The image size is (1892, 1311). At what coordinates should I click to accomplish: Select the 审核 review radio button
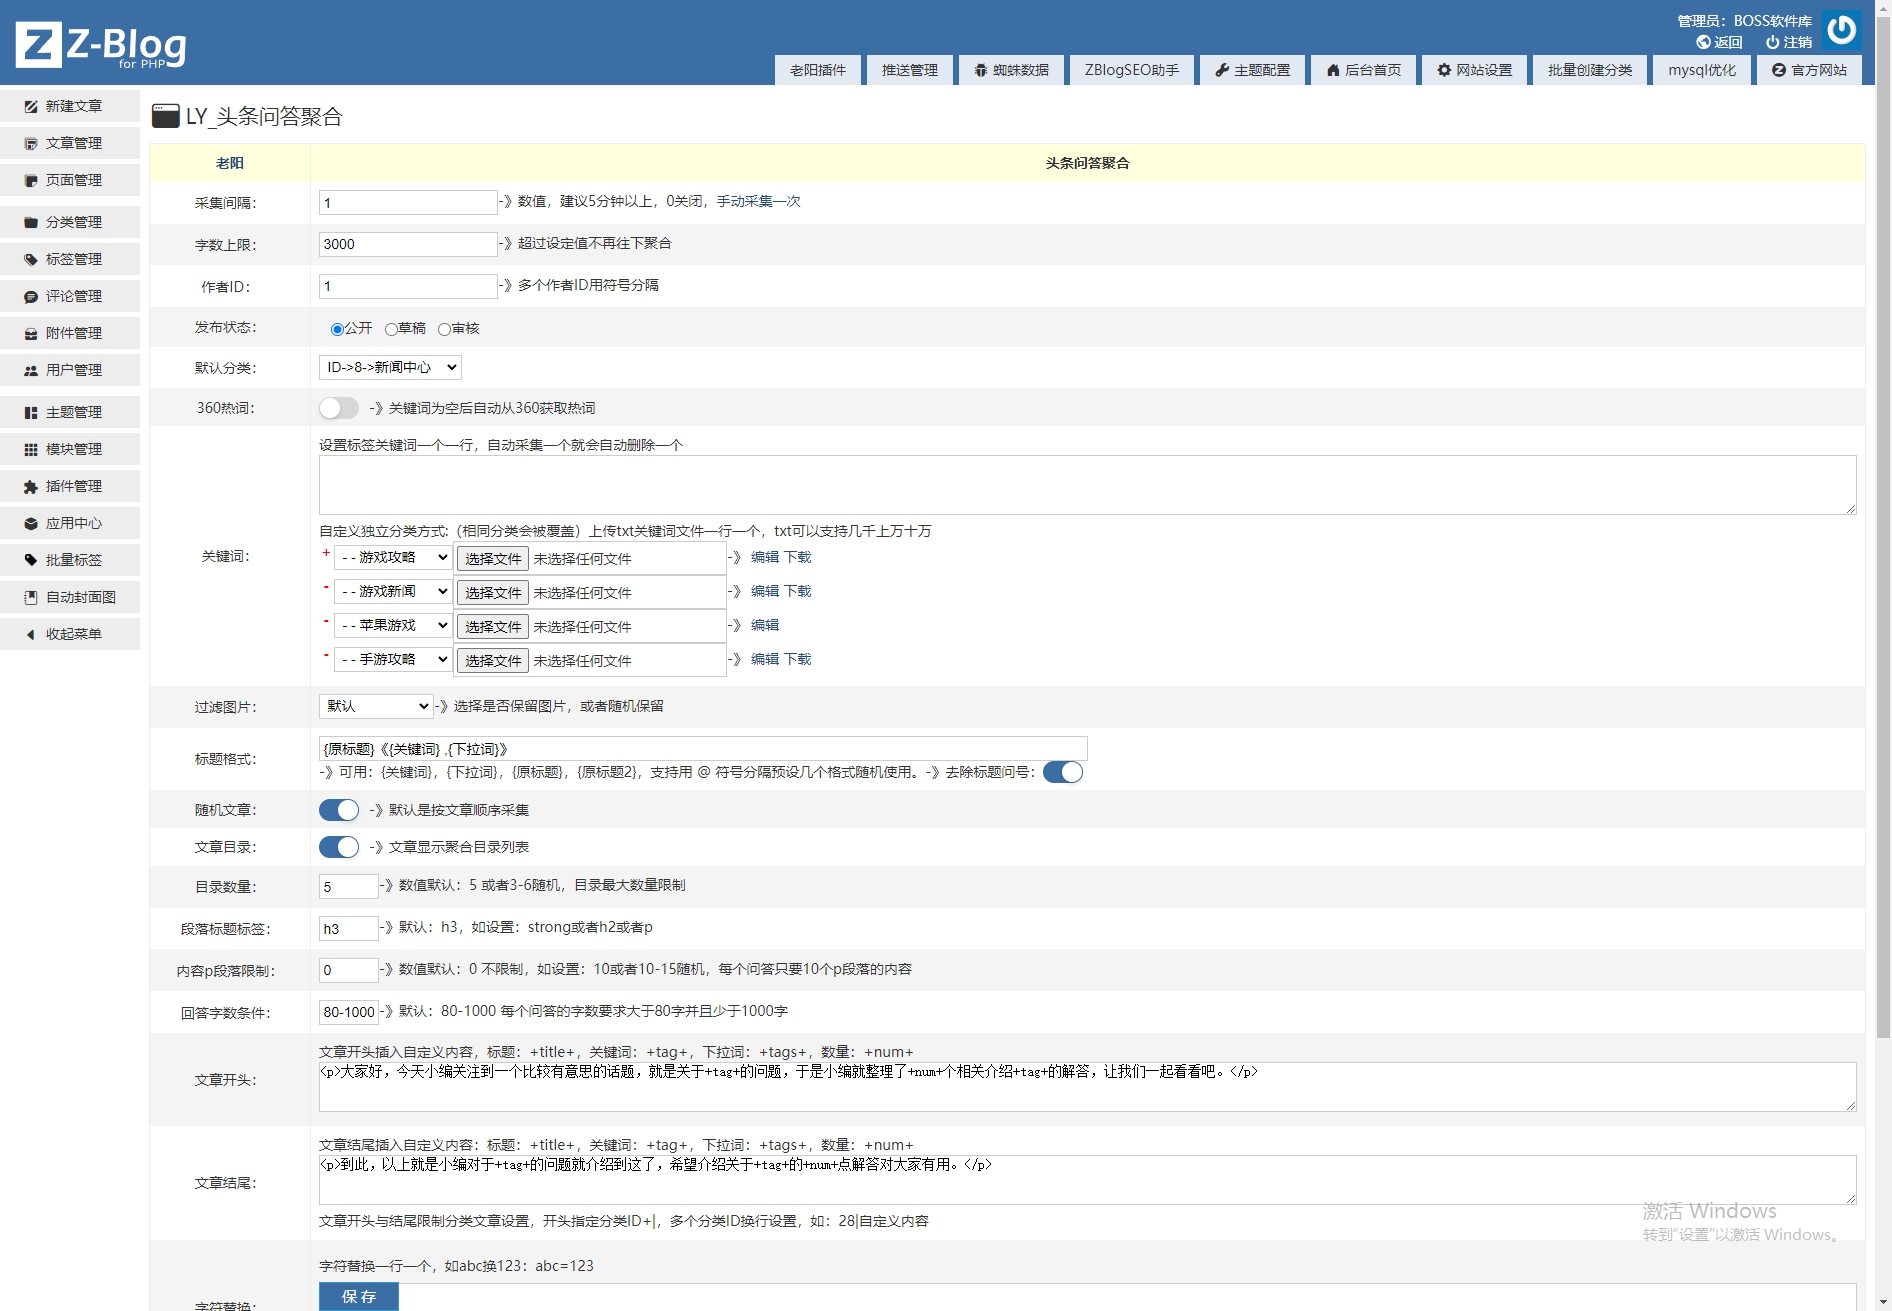[444, 329]
